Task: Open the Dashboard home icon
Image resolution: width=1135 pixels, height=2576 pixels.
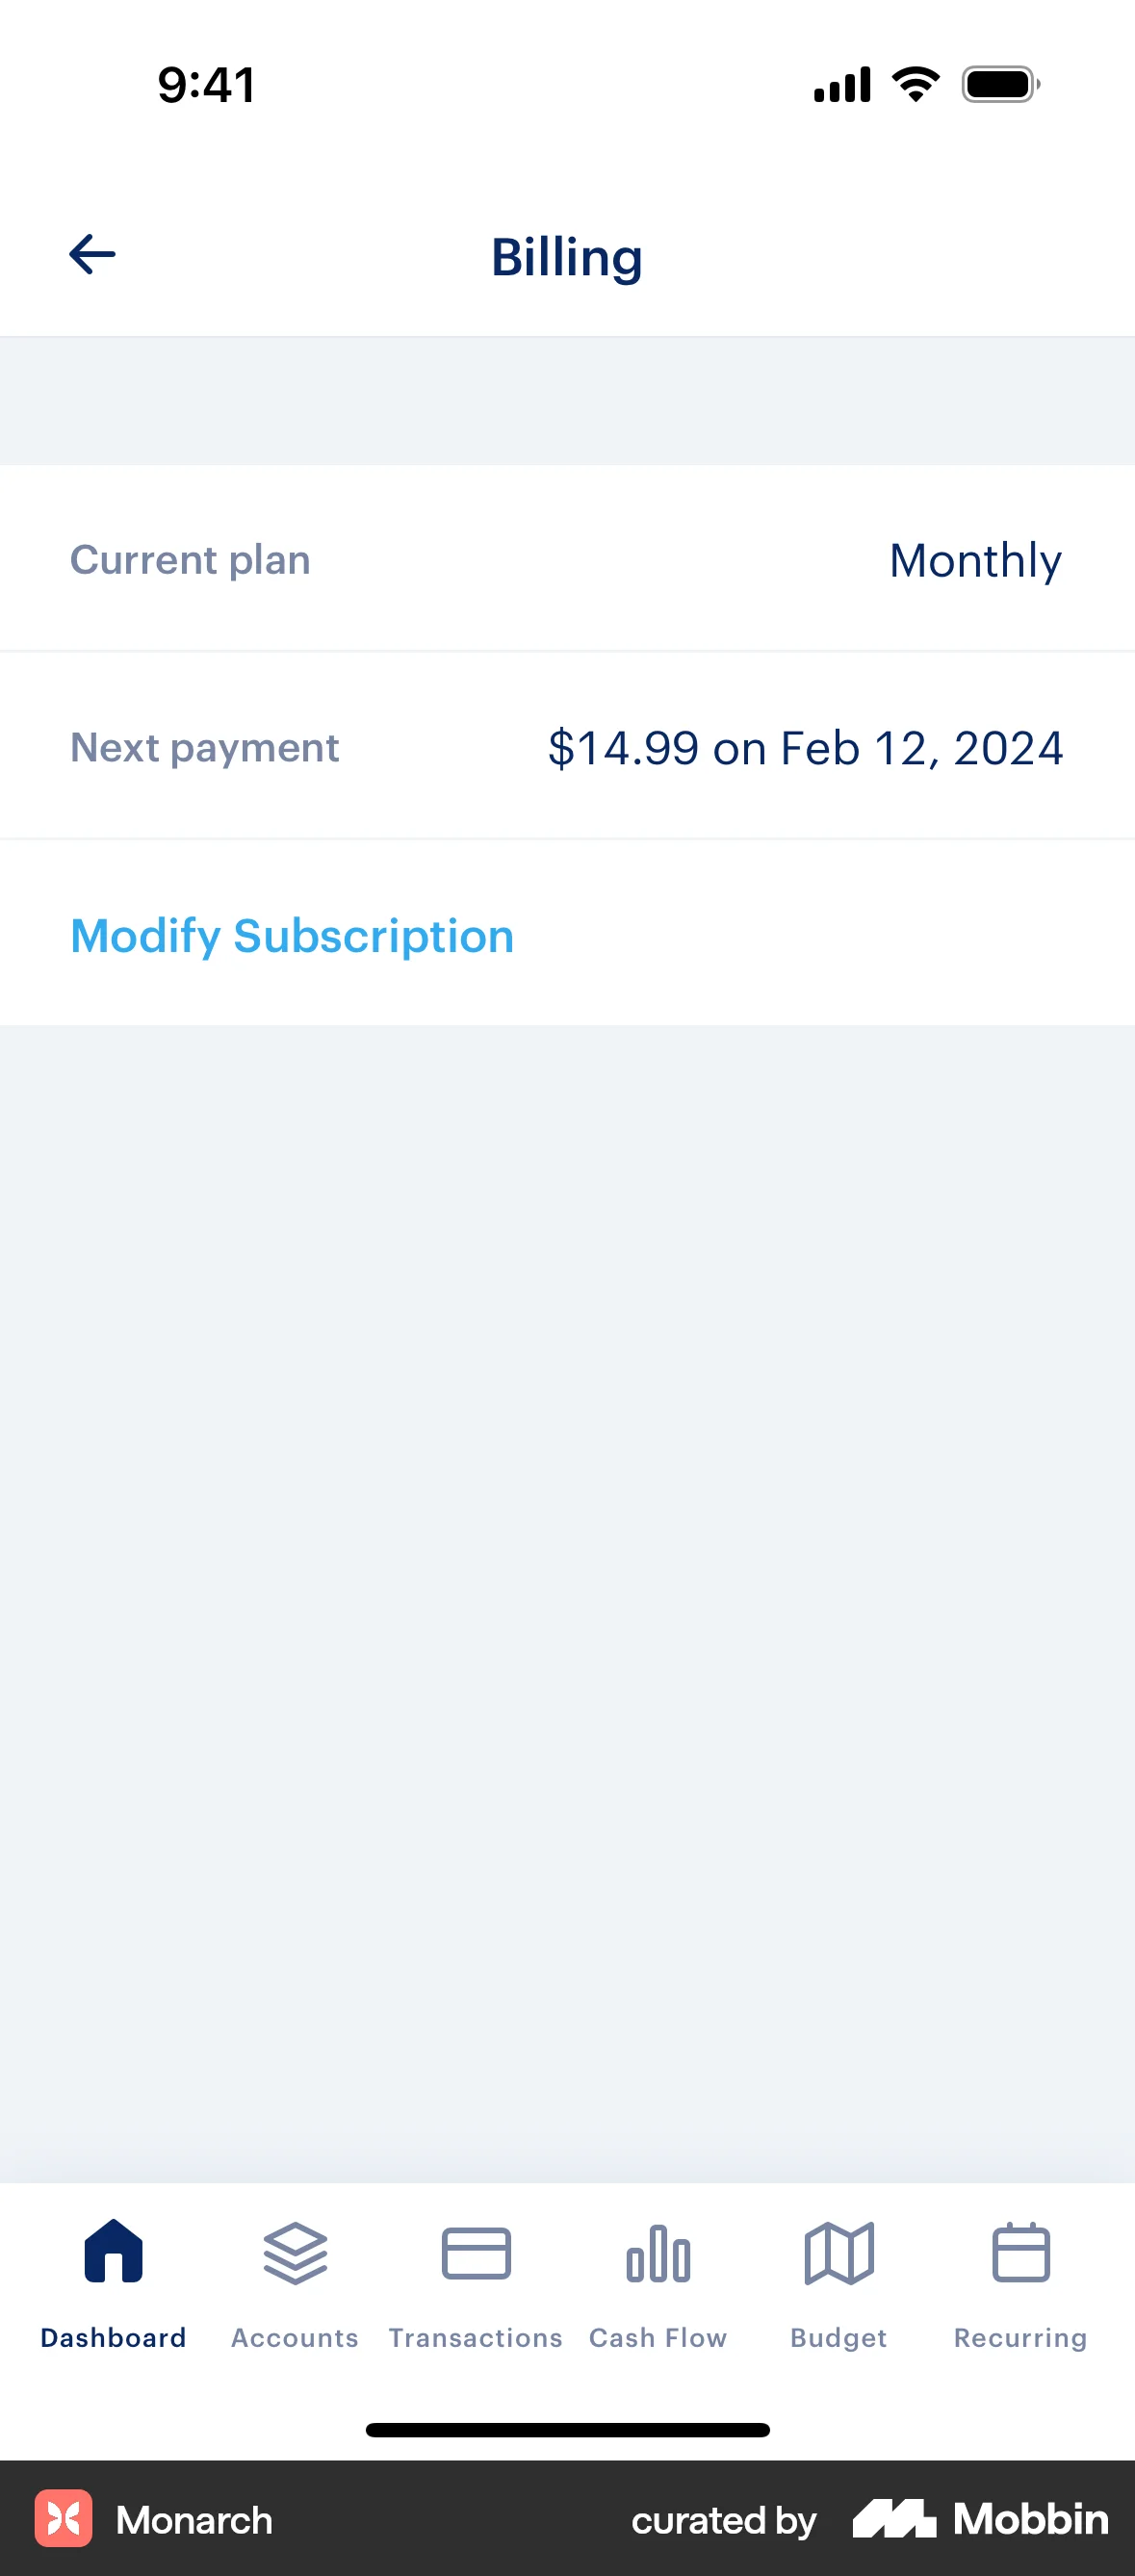Action: 113,2253
